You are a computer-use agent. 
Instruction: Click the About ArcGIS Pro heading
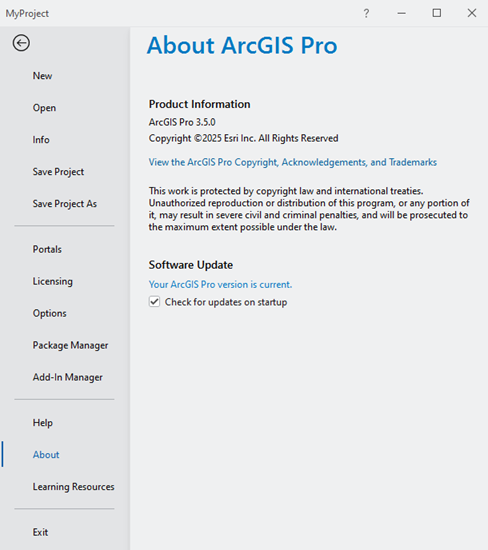(x=242, y=46)
